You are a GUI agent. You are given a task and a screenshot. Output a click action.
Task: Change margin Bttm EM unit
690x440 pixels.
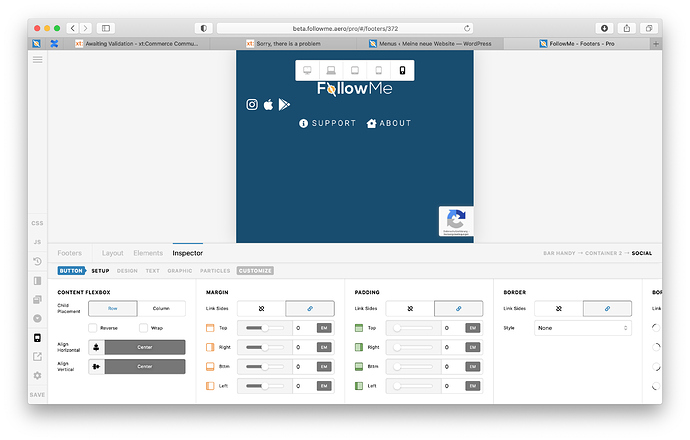[x=324, y=367]
